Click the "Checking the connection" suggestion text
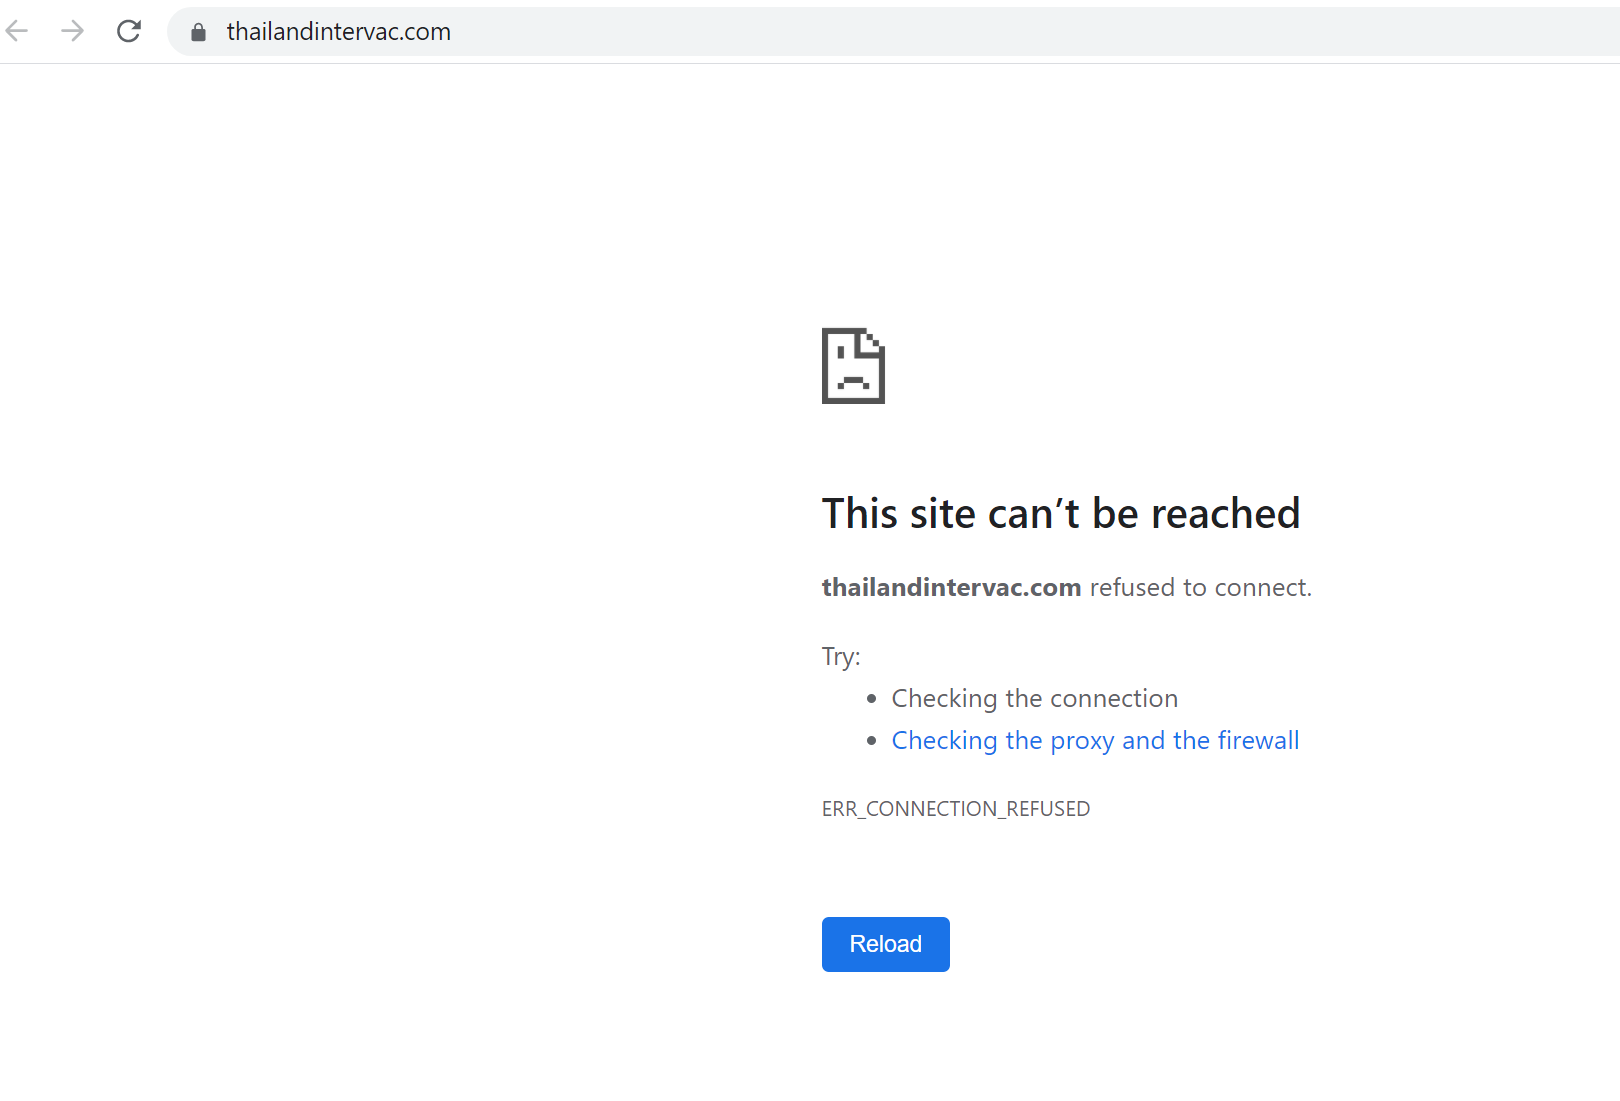 1034,698
